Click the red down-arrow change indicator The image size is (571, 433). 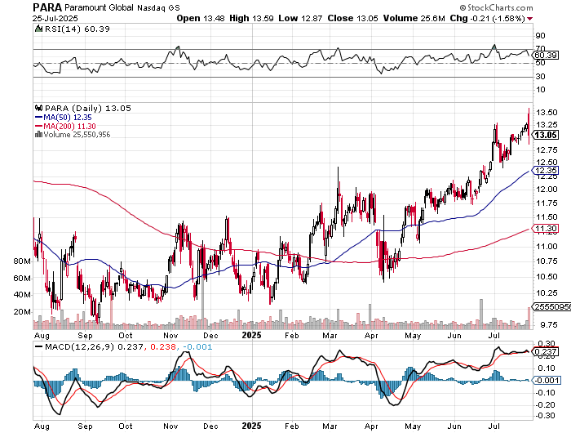coord(530,19)
